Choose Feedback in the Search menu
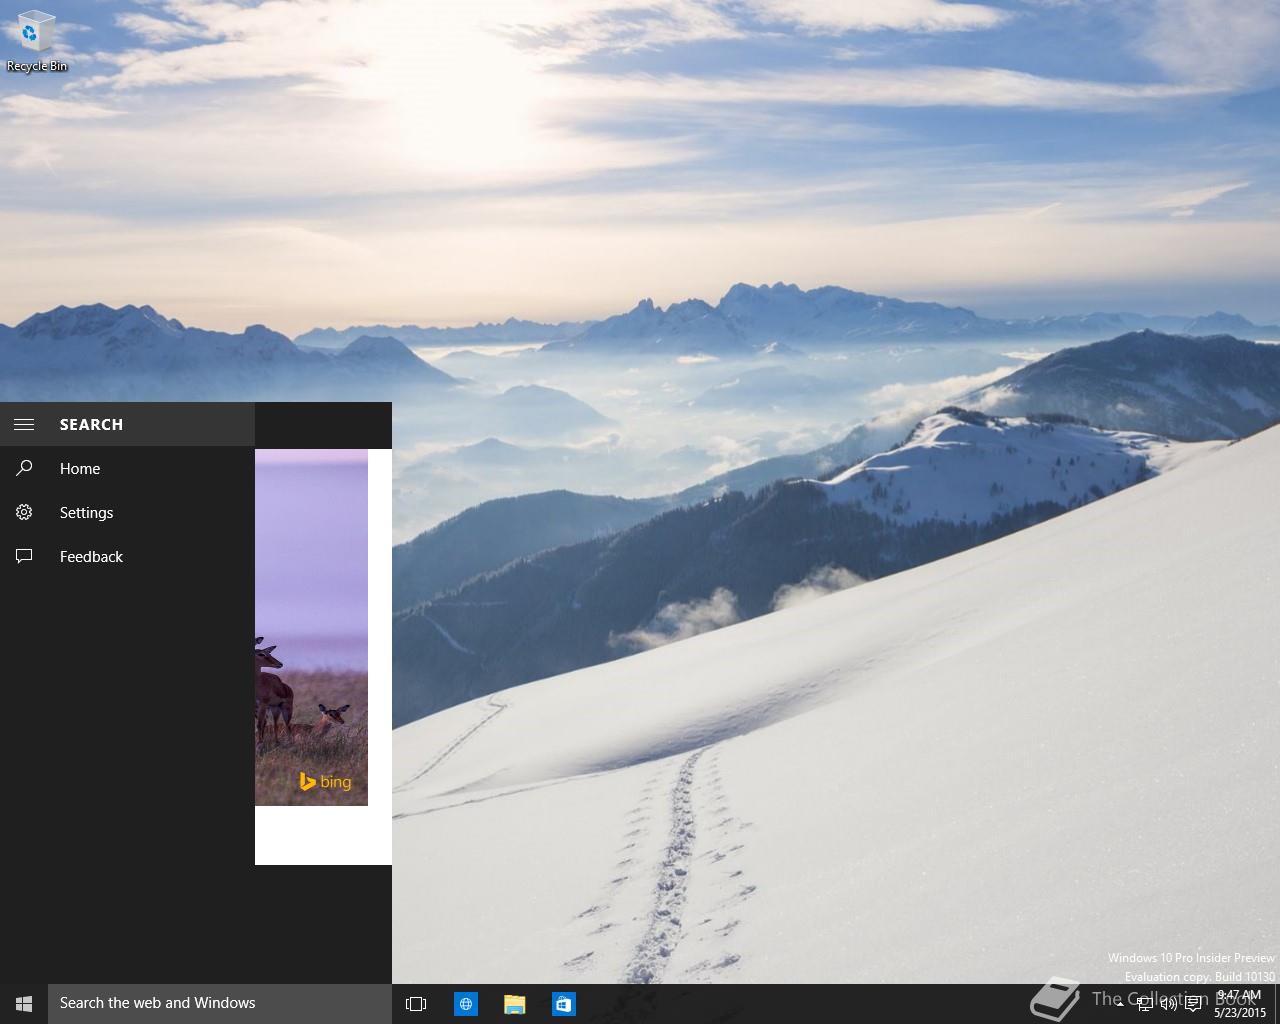Image resolution: width=1280 pixels, height=1024 pixels. click(x=127, y=556)
